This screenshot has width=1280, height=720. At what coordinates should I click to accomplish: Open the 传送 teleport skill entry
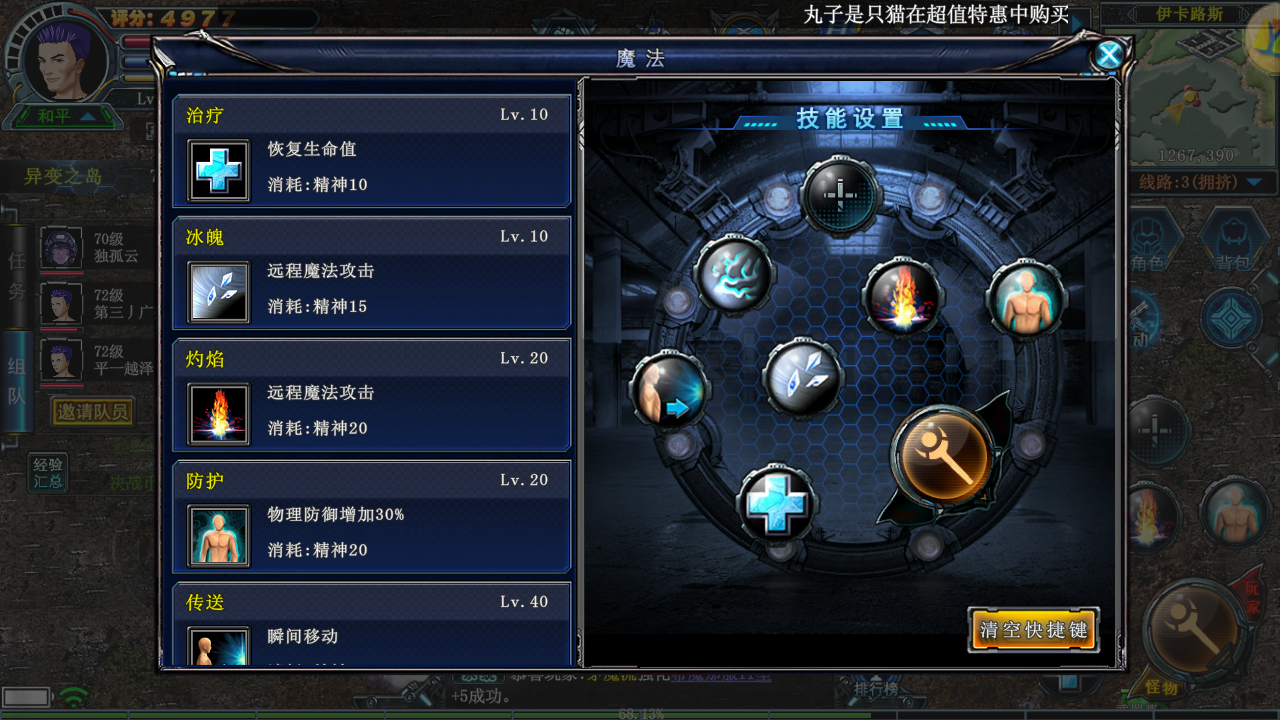(372, 625)
